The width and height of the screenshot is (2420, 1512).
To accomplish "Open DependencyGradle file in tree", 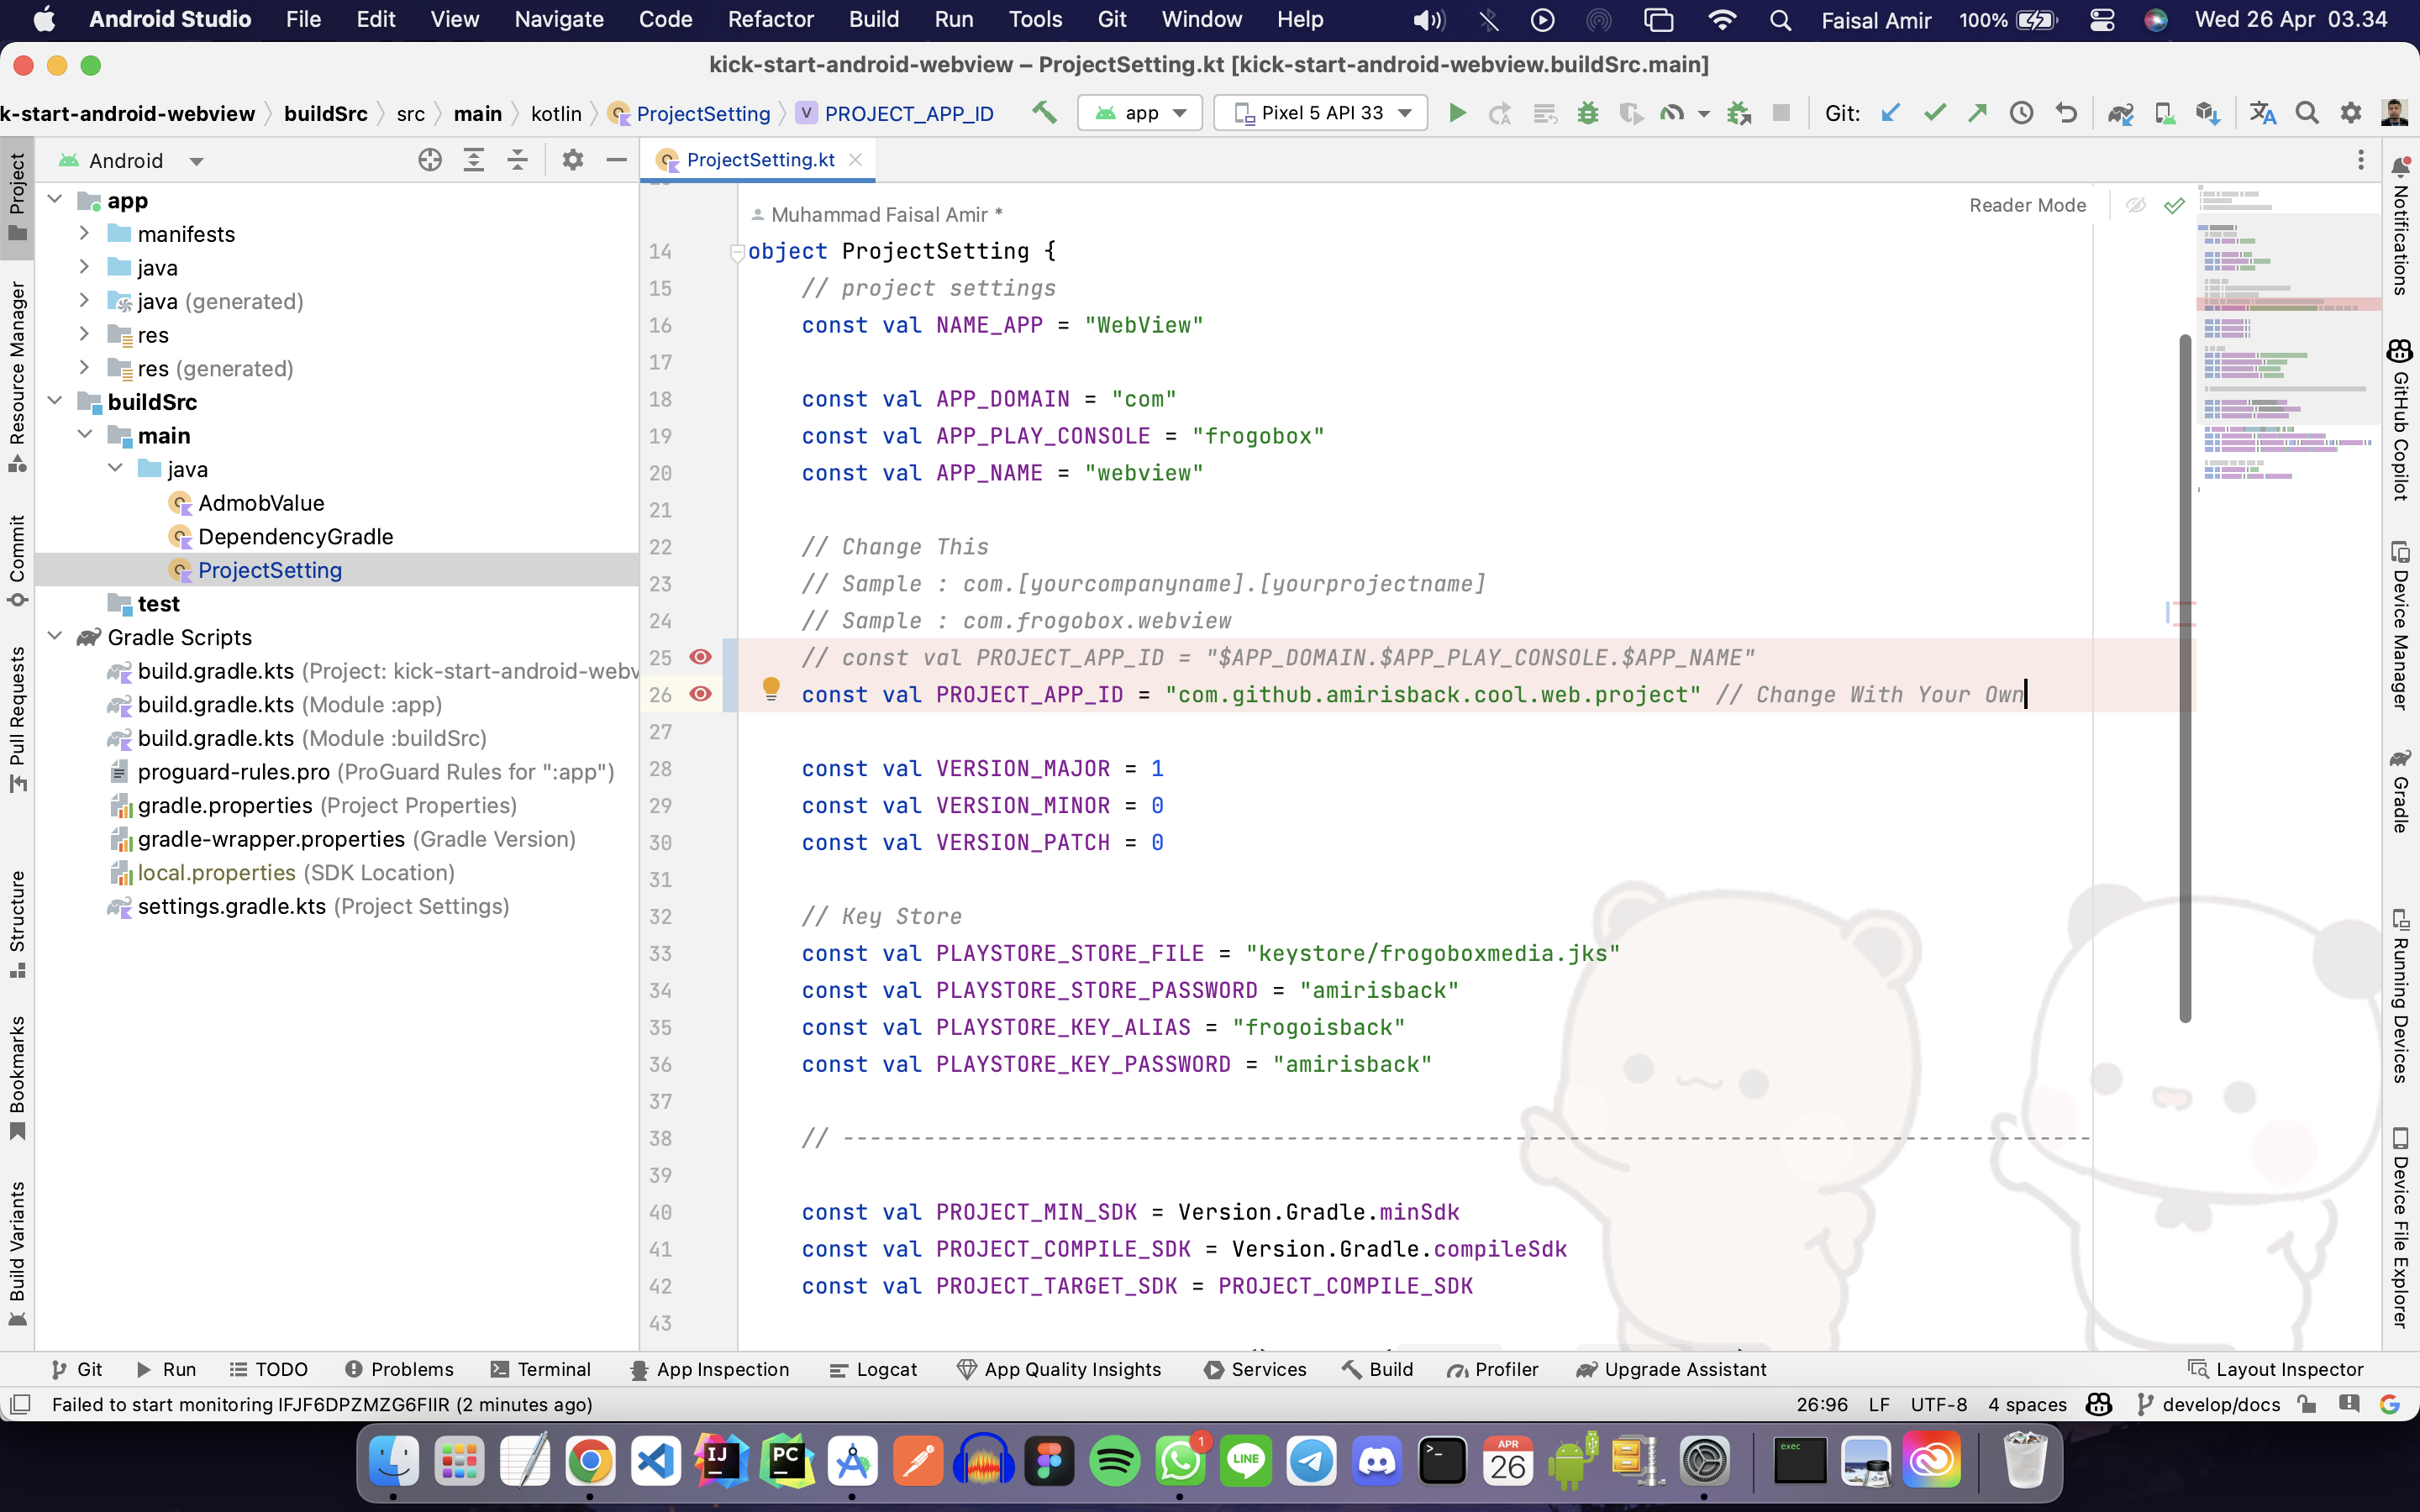I will pos(295,537).
